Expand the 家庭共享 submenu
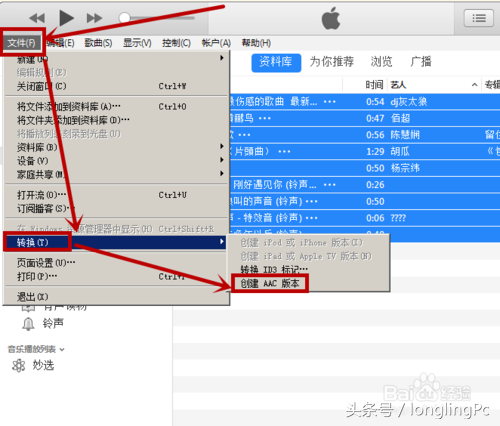This screenshot has width=500, height=426. [x=116, y=174]
